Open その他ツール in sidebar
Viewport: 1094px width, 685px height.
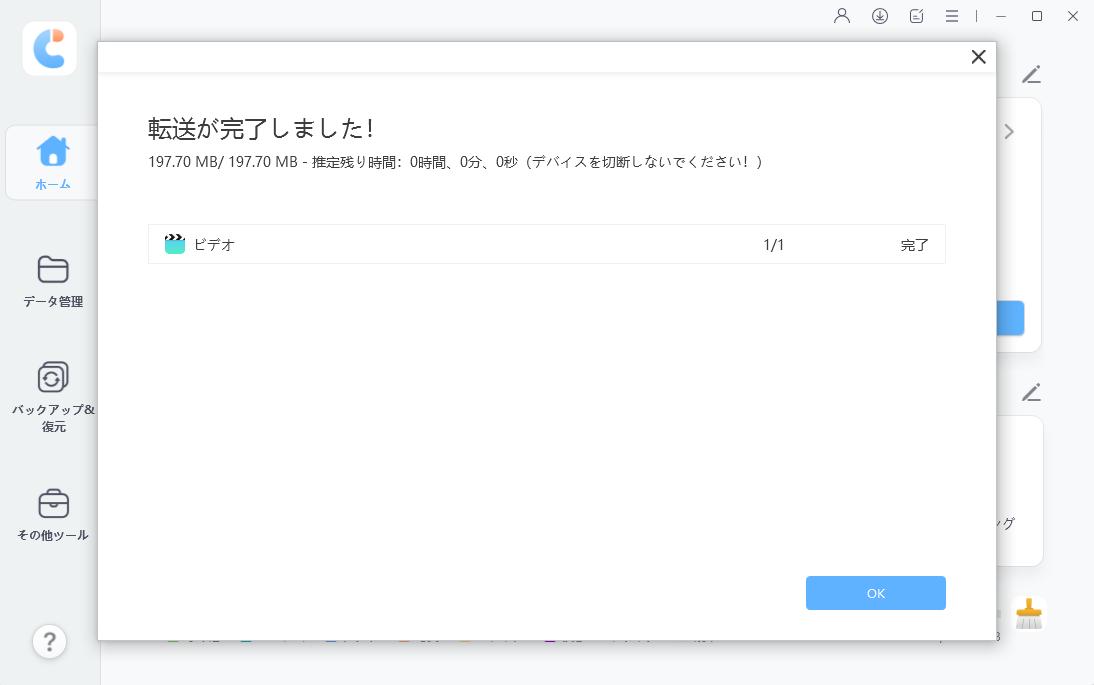53,515
